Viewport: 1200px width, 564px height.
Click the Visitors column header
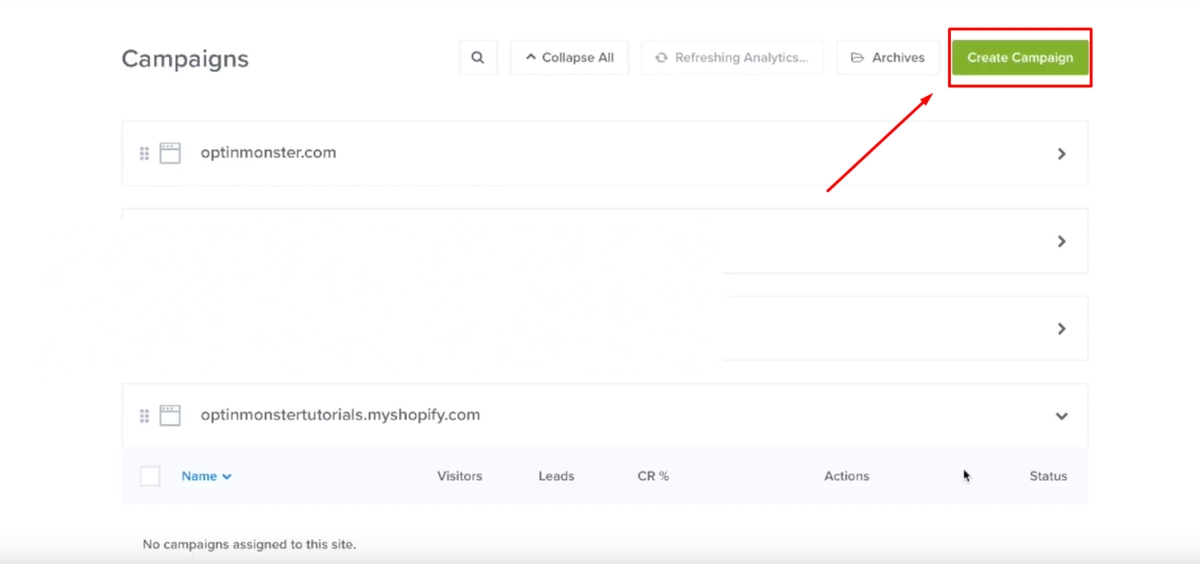coord(460,476)
